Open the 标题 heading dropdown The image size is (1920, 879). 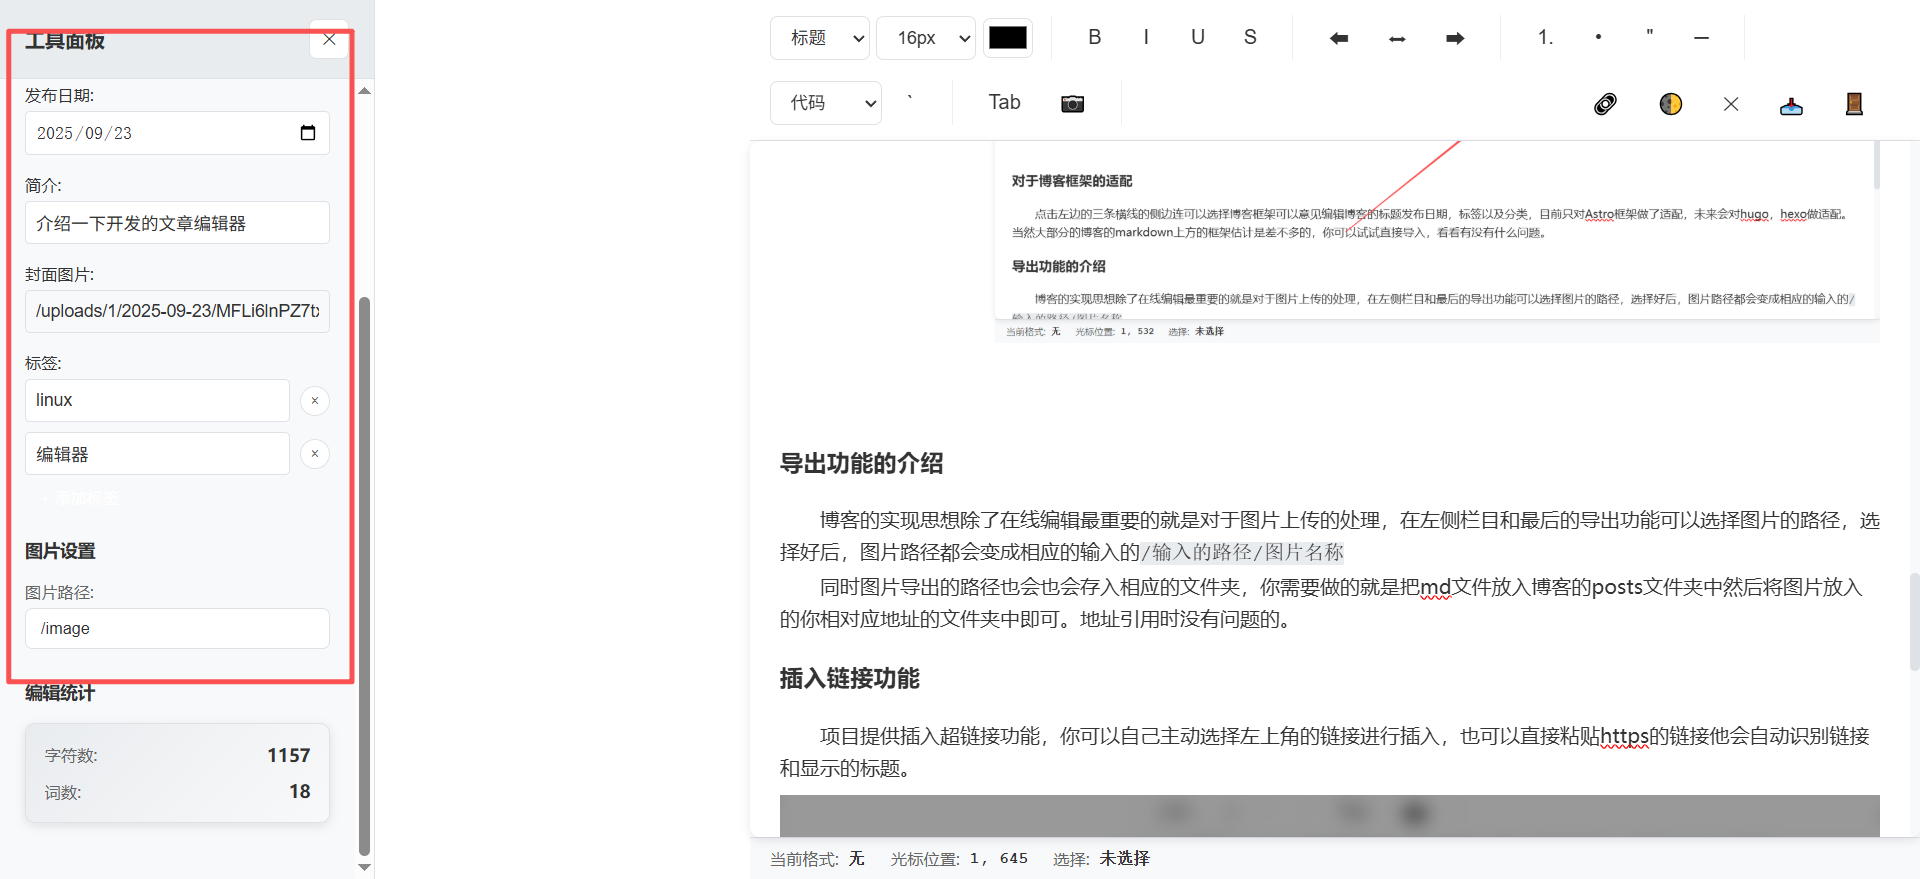820,38
